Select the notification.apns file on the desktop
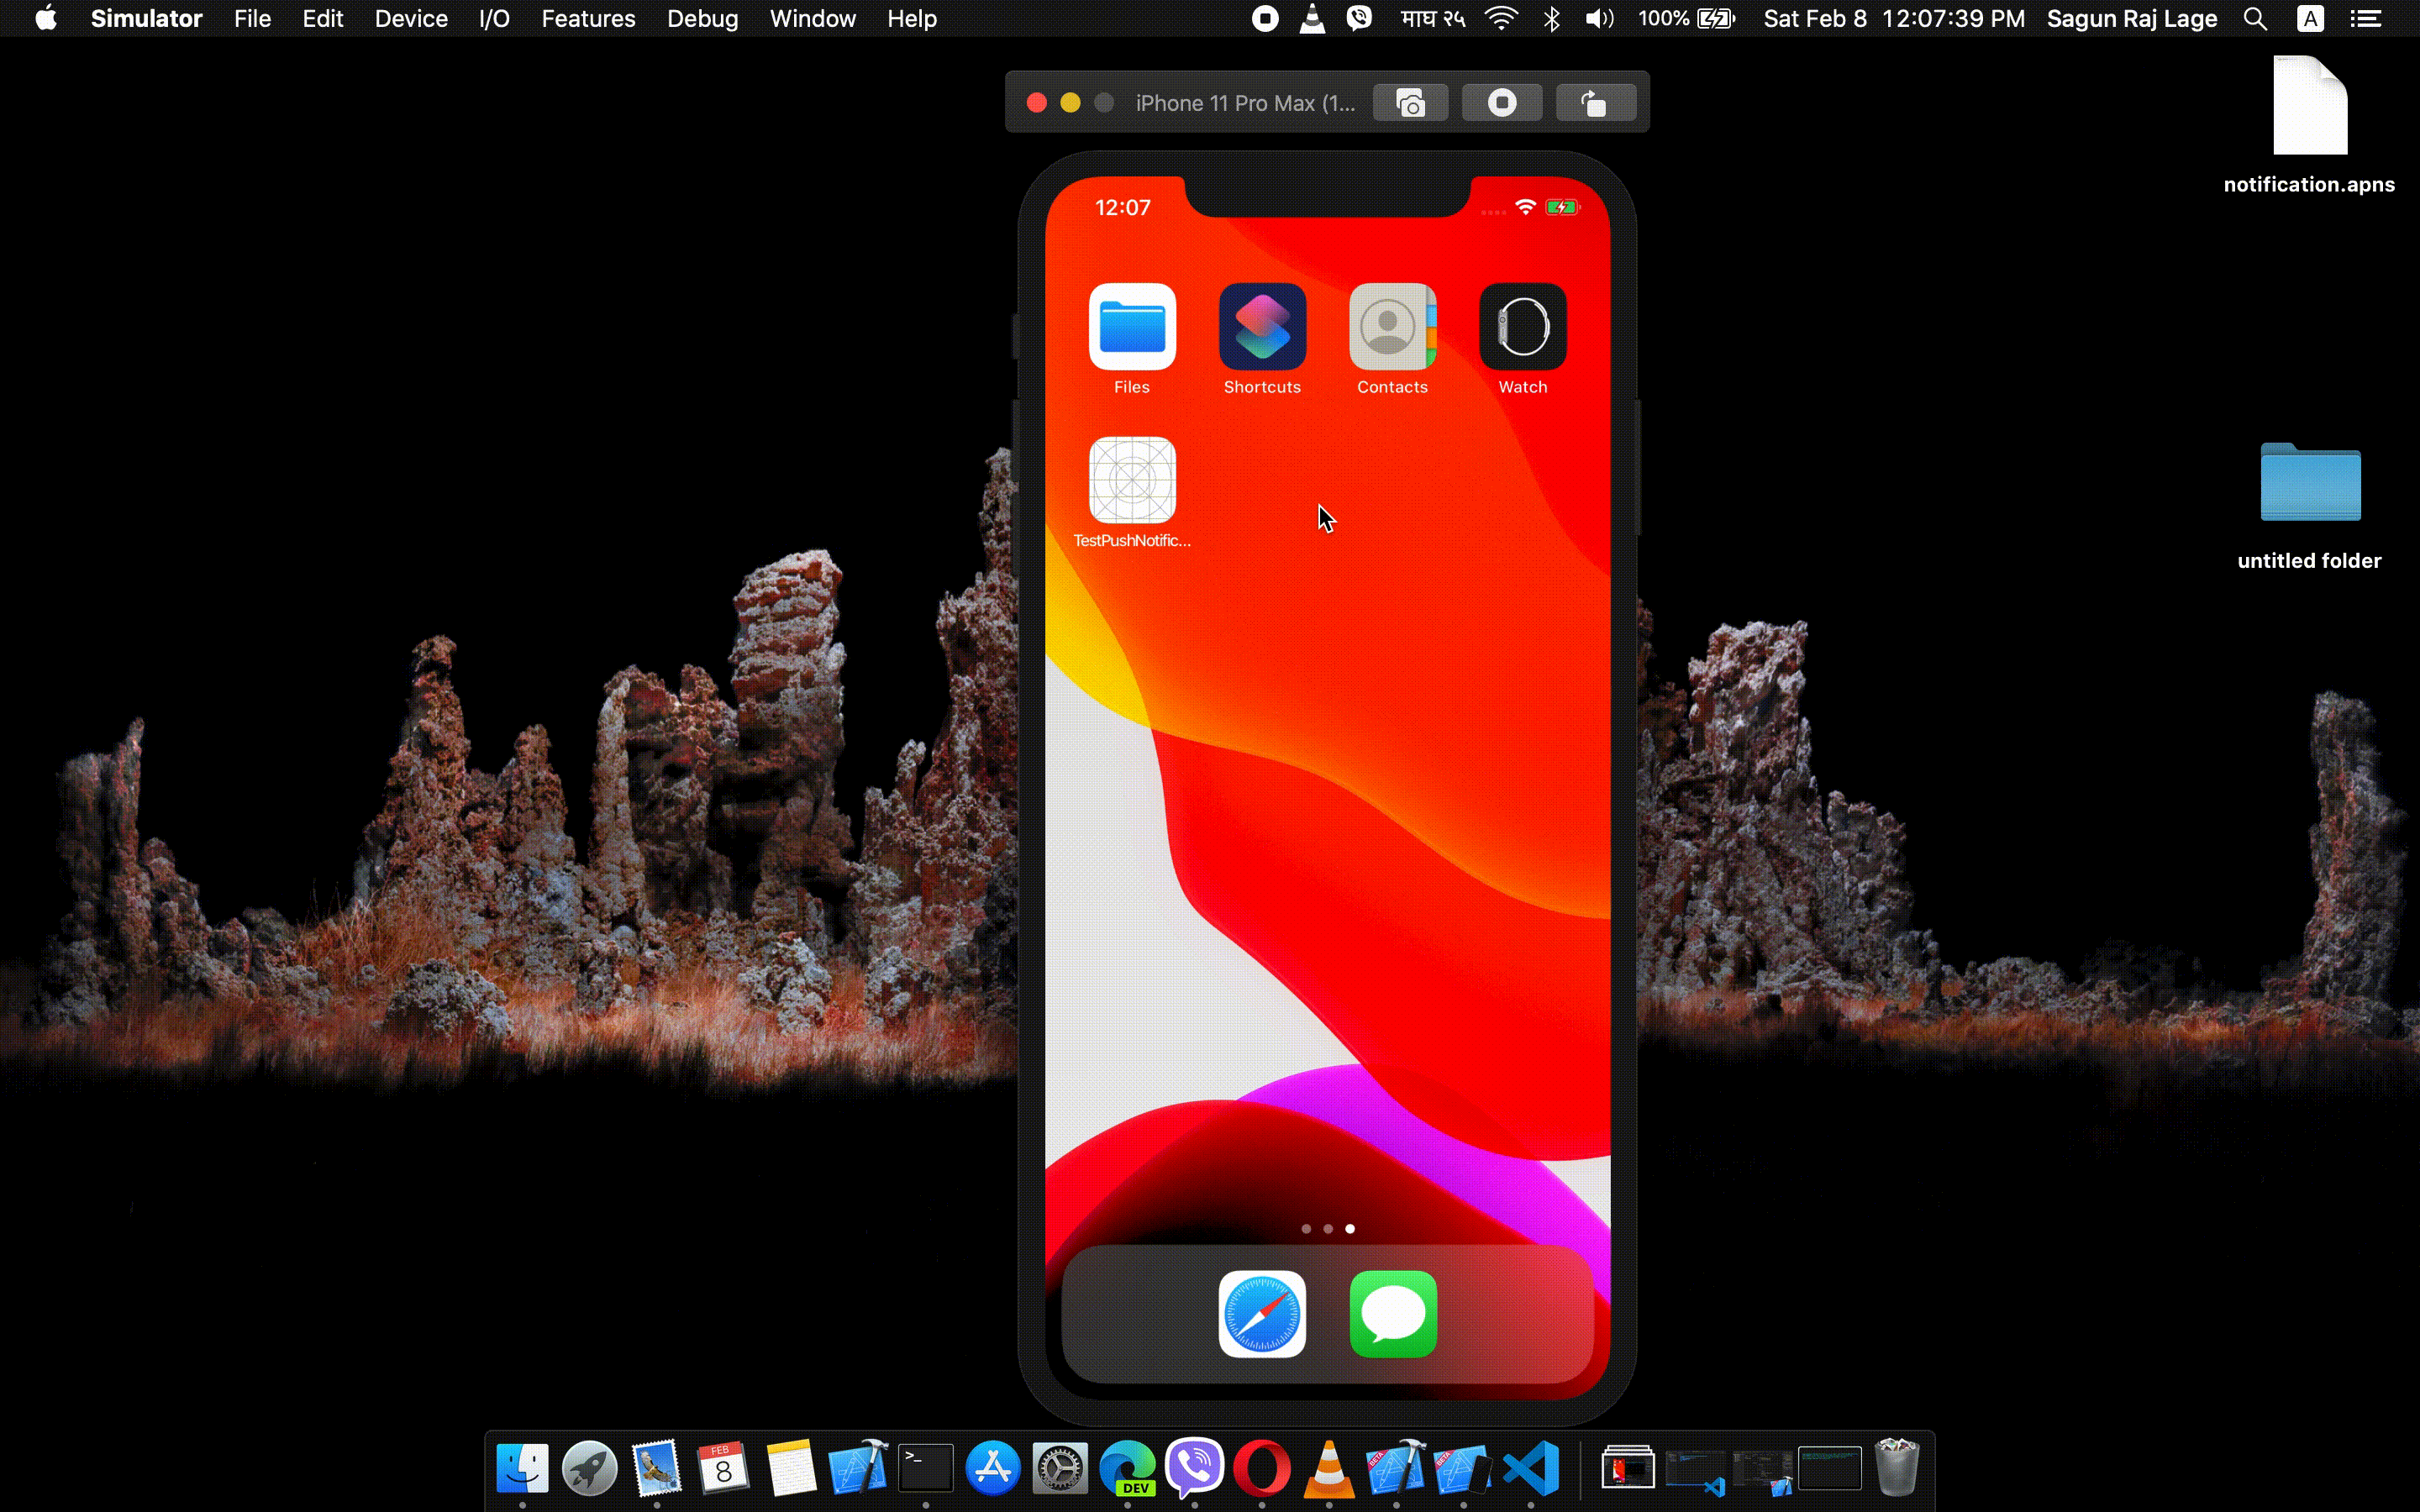Image resolution: width=2420 pixels, height=1512 pixels. pyautogui.click(x=2309, y=108)
